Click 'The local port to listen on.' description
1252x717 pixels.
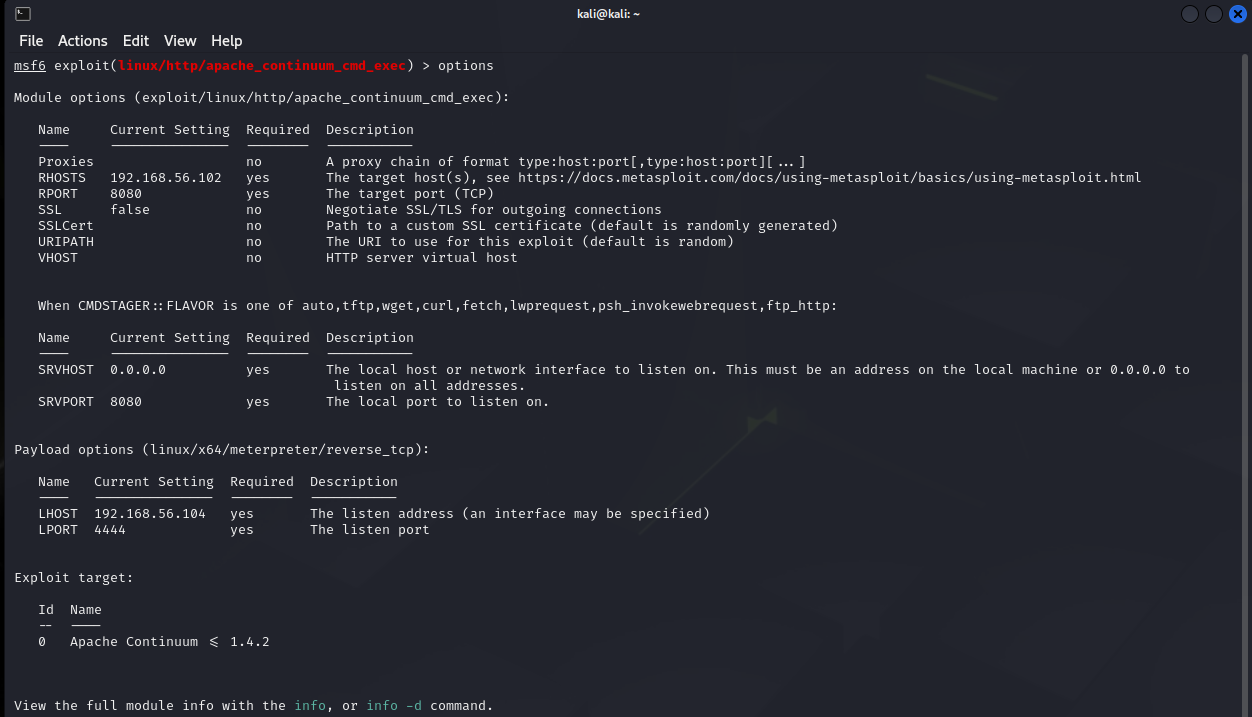438,402
